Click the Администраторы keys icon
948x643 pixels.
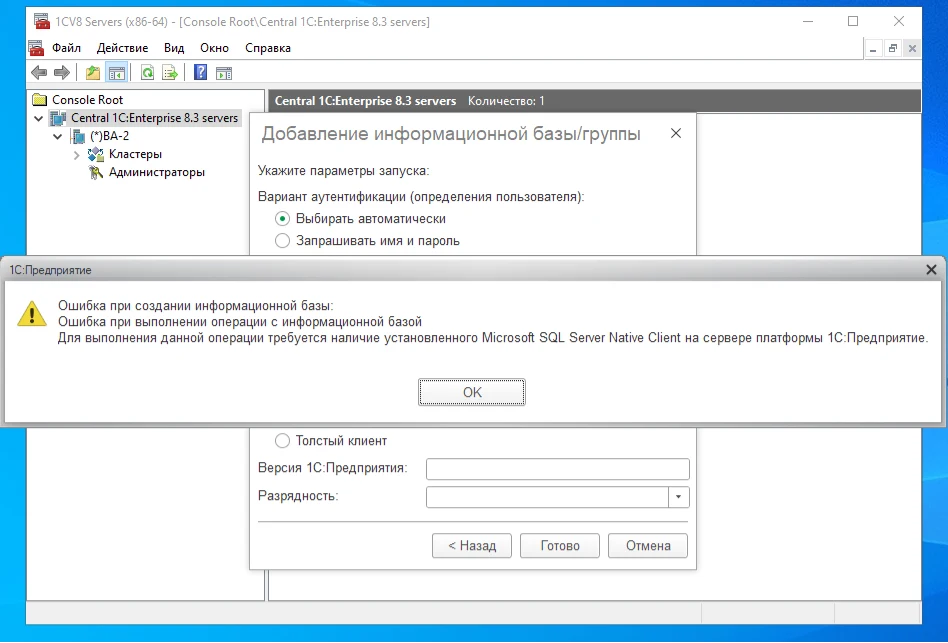coord(96,172)
